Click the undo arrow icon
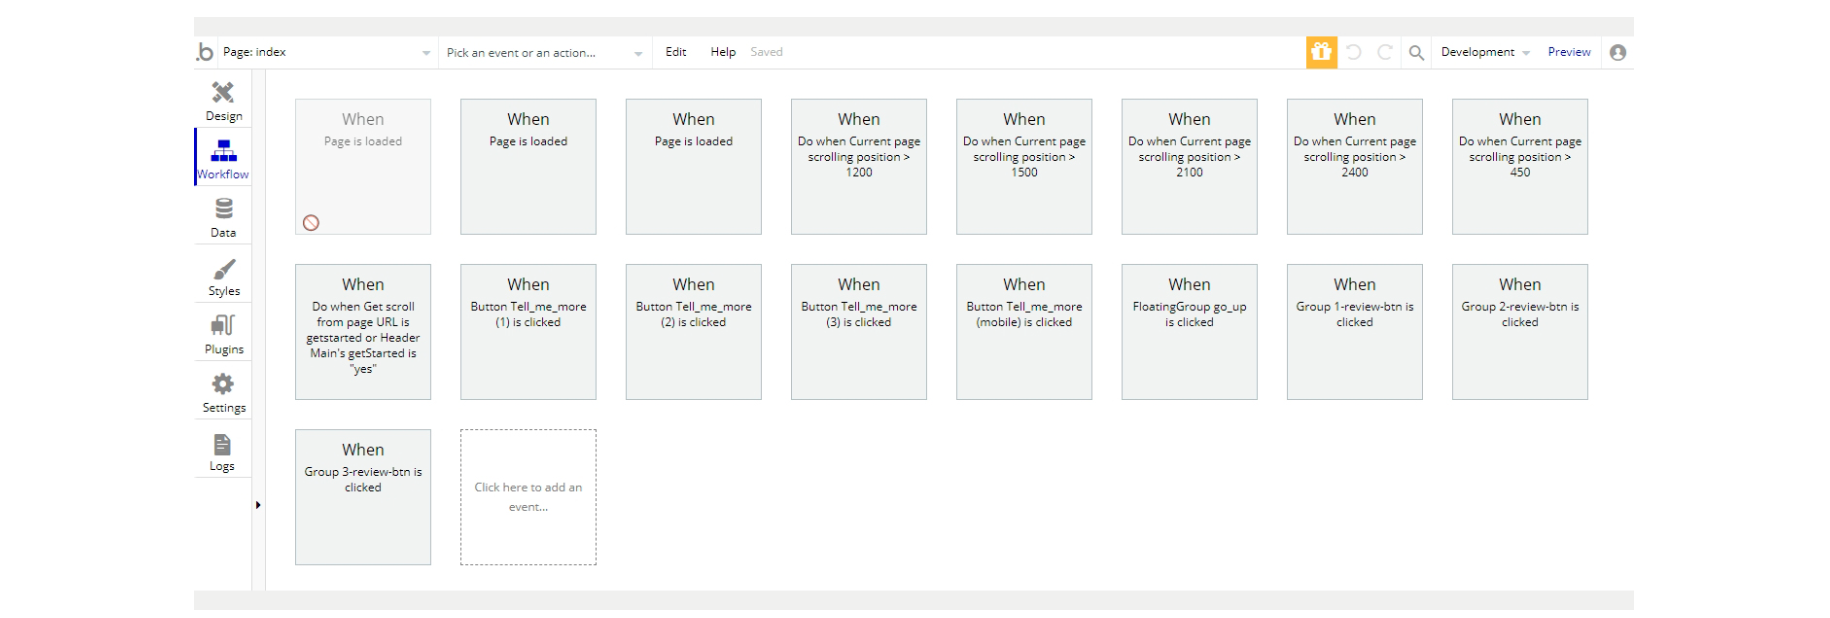The image size is (1830, 618). tap(1354, 52)
